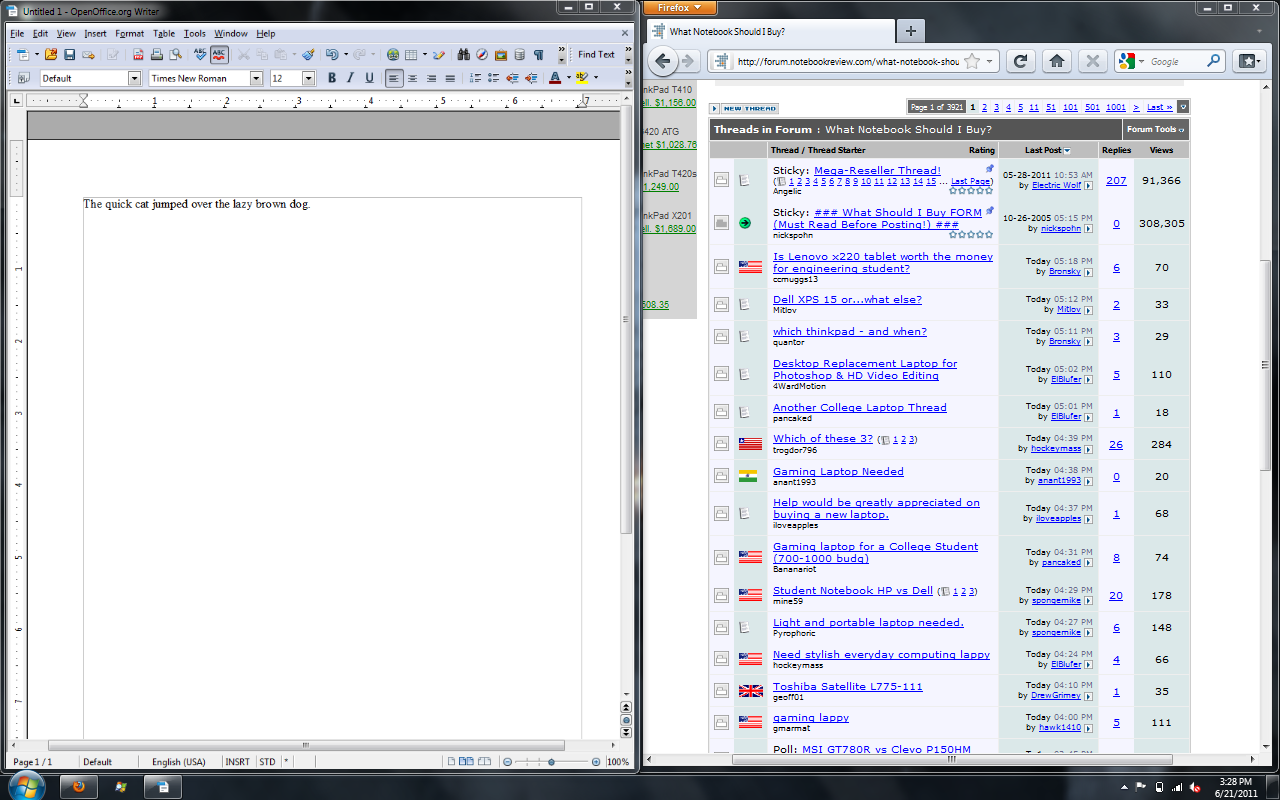Toggle Bold formatting

point(332,78)
